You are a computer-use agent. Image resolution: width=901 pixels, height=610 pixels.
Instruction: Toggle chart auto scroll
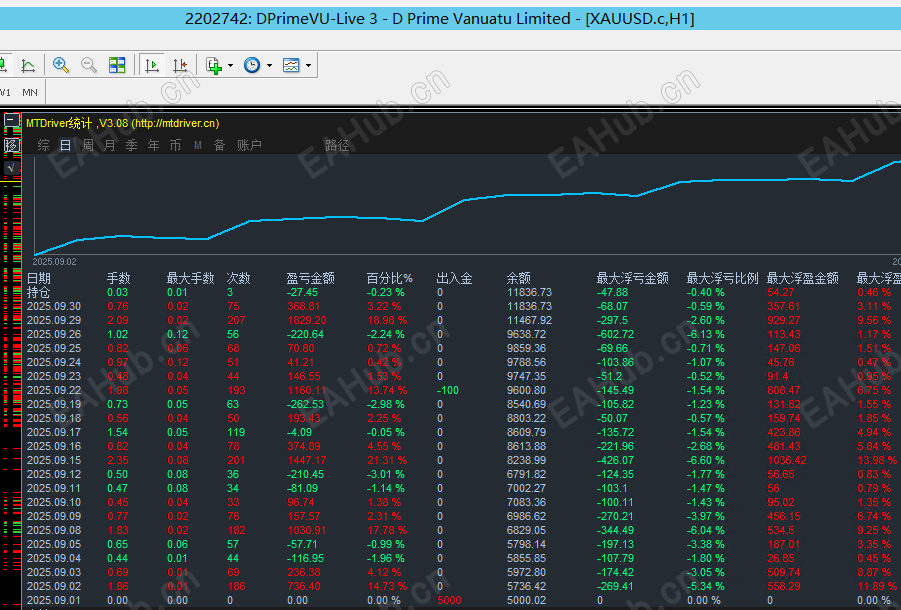click(152, 65)
